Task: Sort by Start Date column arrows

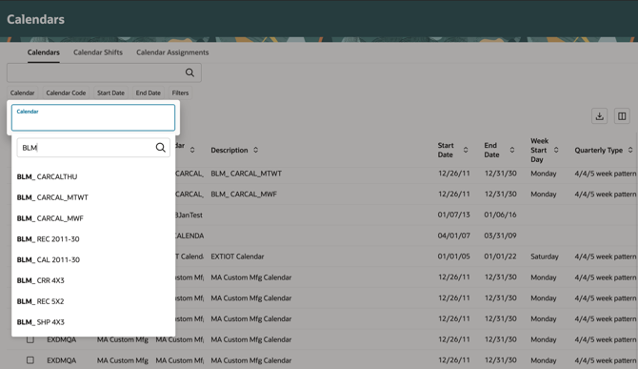Action: pyautogui.click(x=465, y=150)
